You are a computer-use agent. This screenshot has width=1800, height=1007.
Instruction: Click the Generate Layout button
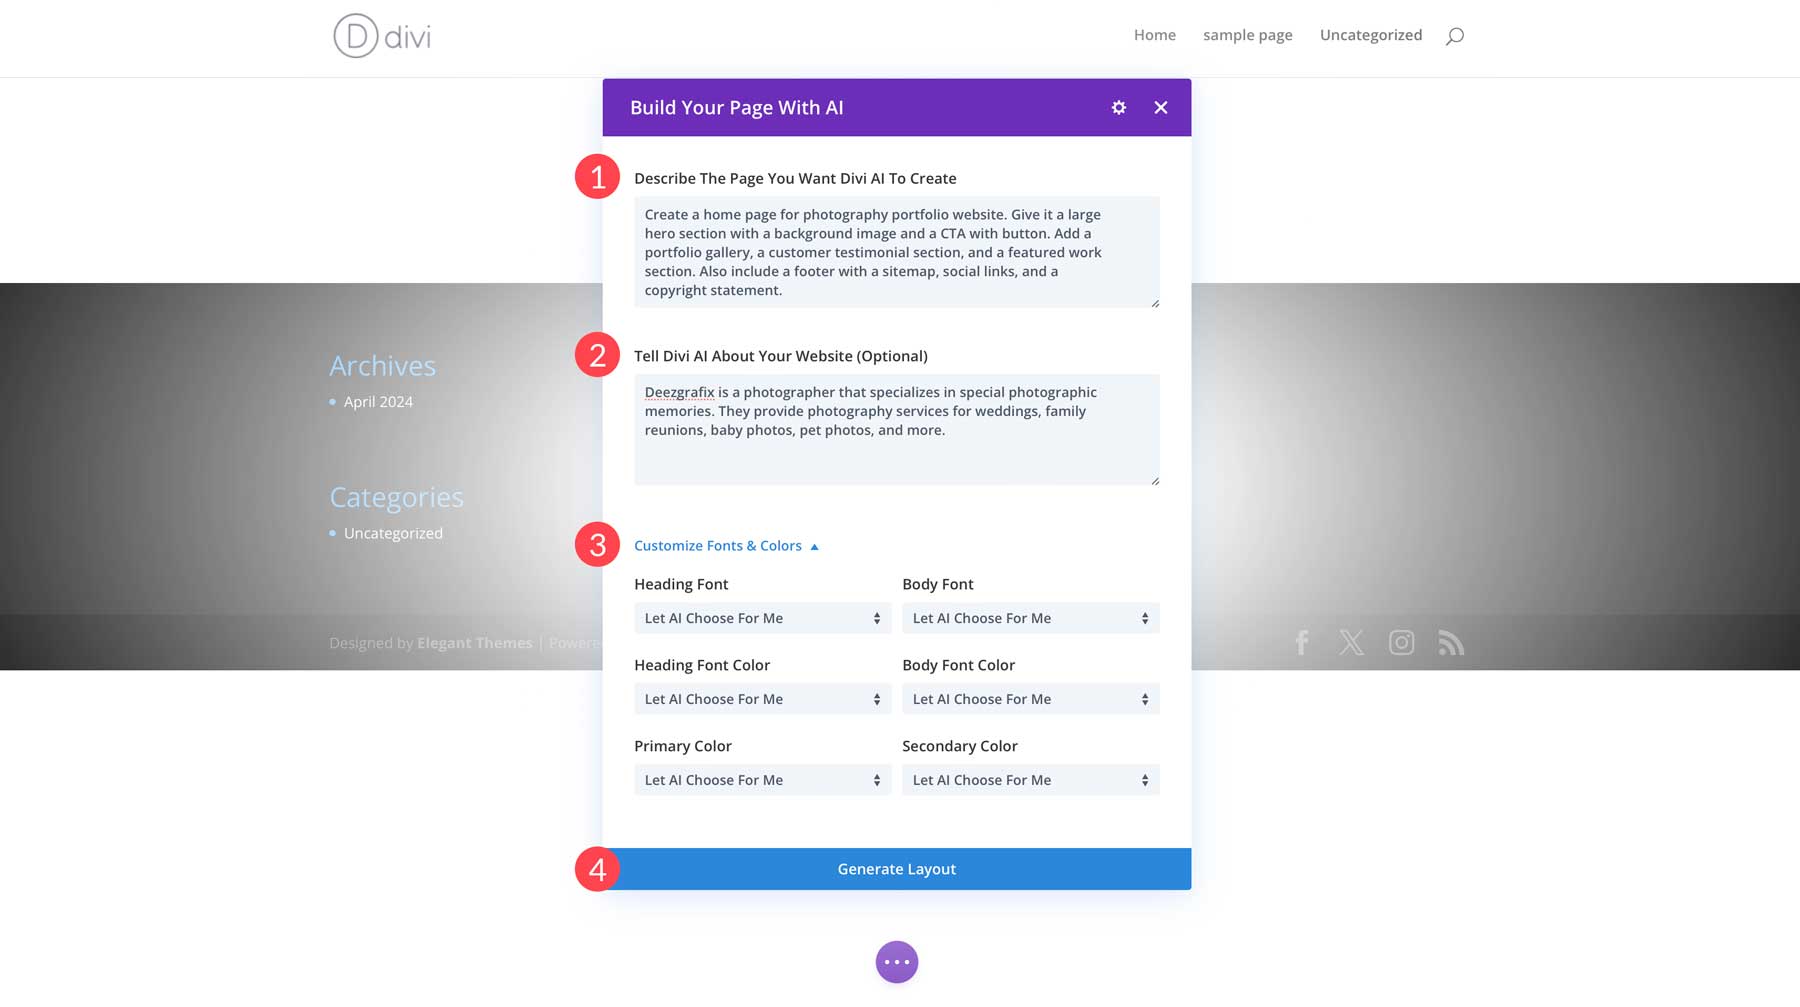click(896, 868)
